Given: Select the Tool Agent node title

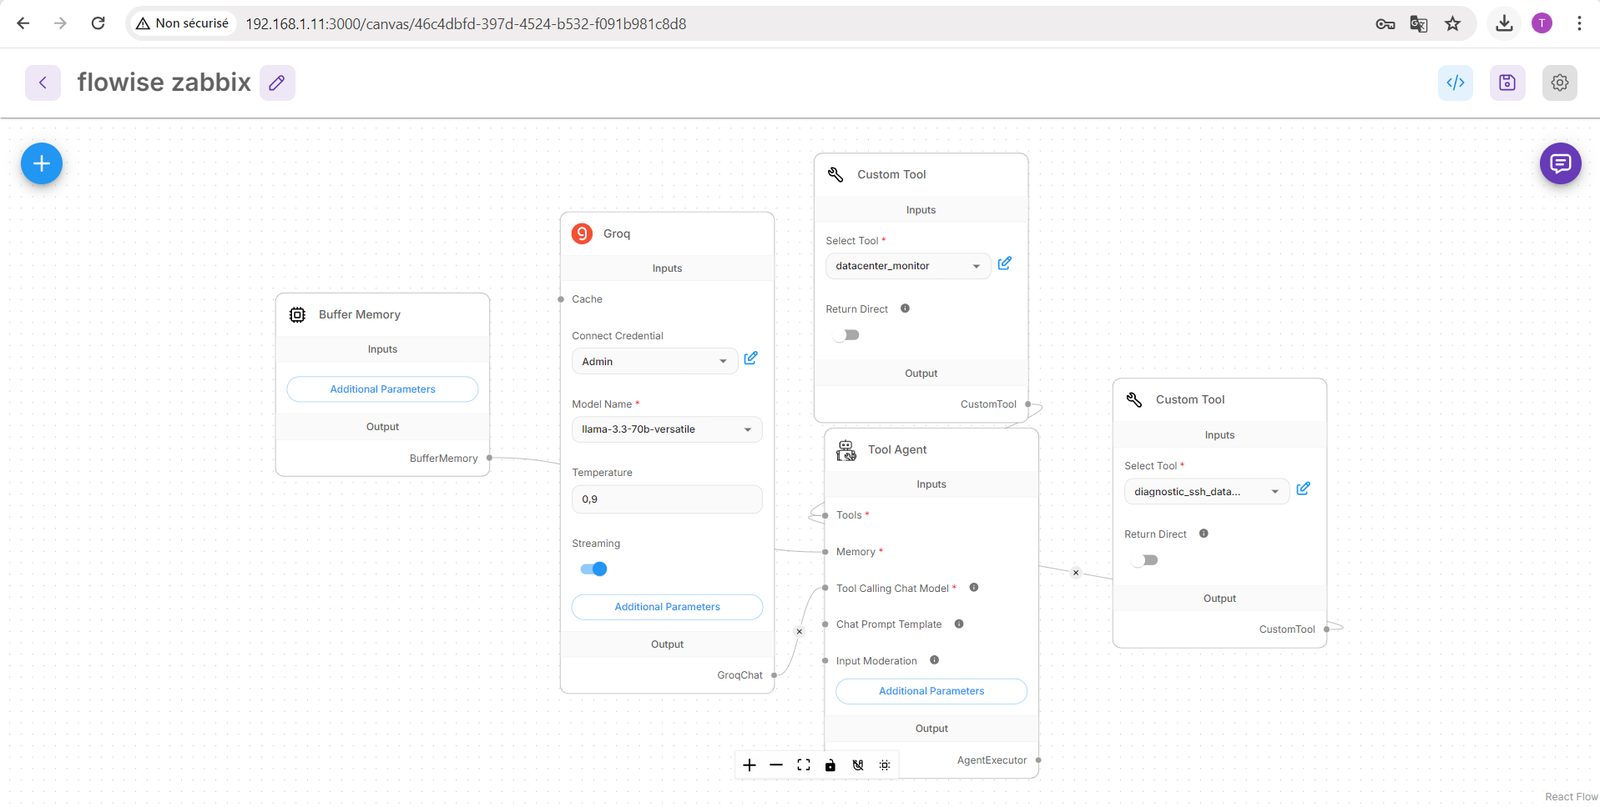Looking at the screenshot, I should click(x=897, y=450).
